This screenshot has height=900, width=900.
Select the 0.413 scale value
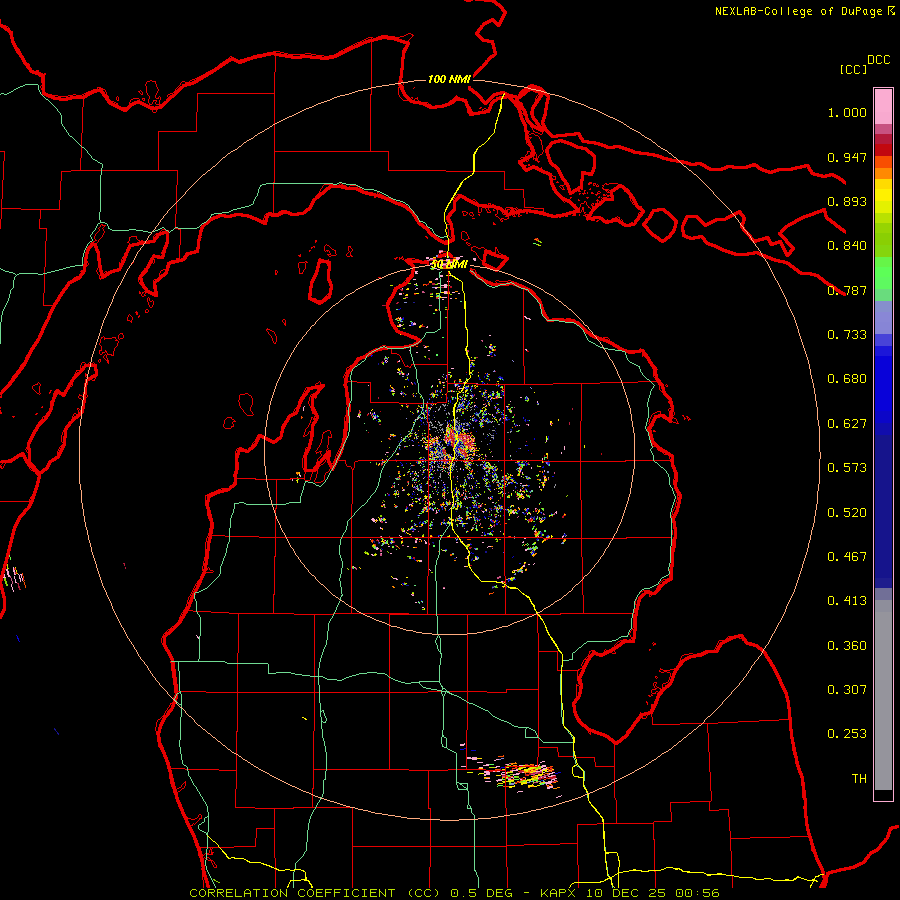coord(847,601)
